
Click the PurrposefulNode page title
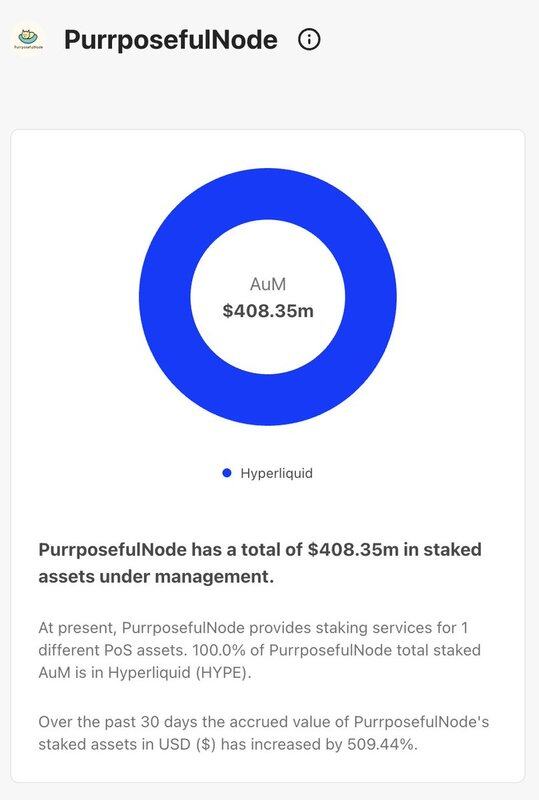171,40
